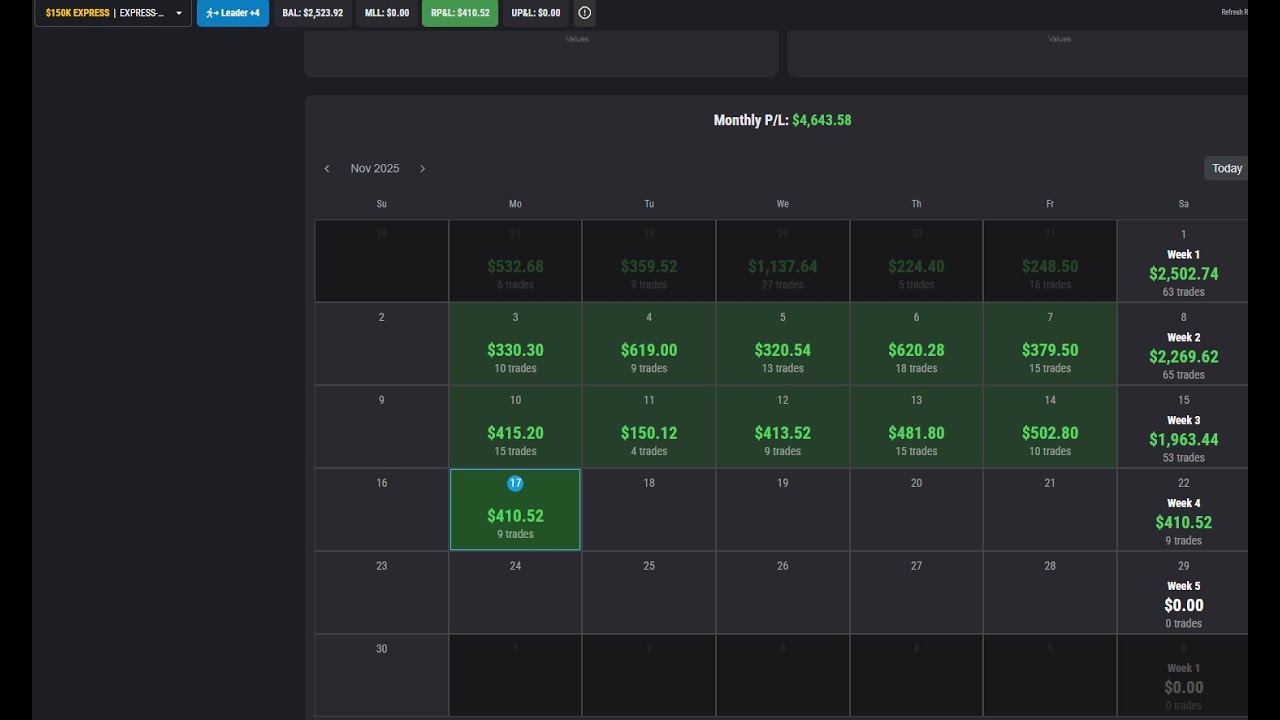Go to previous month with left chevron
The width and height of the screenshot is (1280, 720).
(x=327, y=169)
